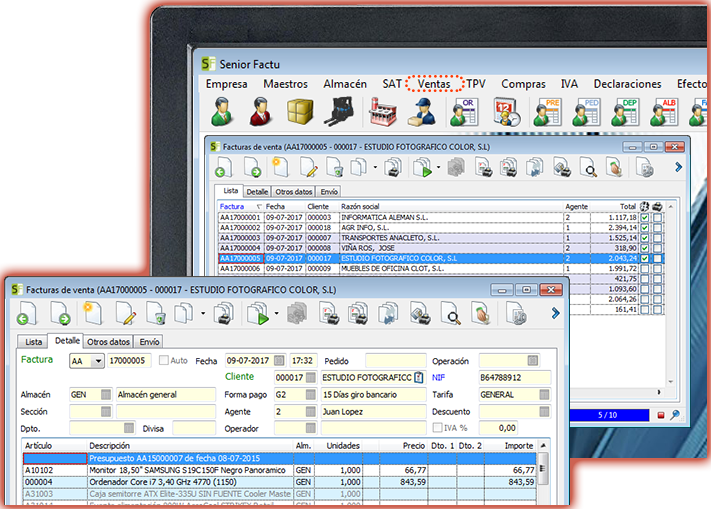
Task: Click duplicate invoice icon in front window
Action: point(184,314)
